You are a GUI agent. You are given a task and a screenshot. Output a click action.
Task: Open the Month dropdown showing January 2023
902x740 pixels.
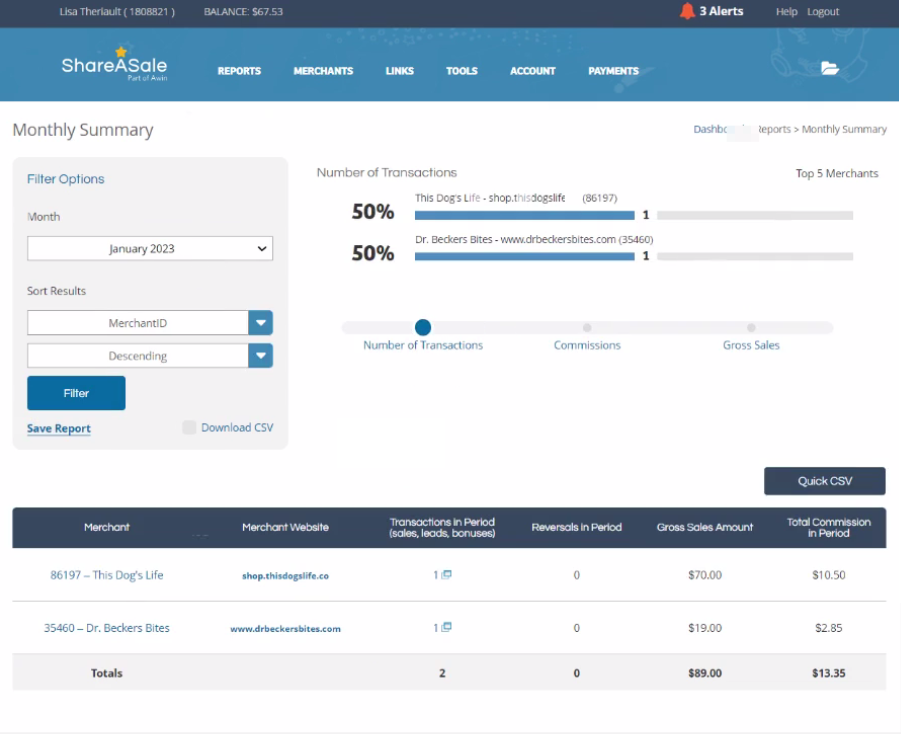(x=150, y=249)
